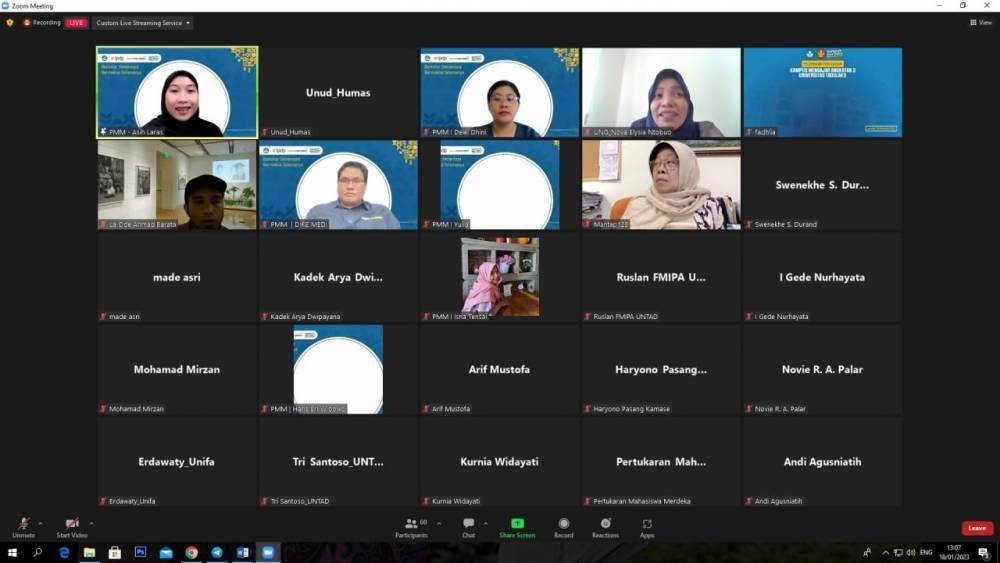Open Custom Live Streaming Service dropdown
Viewport: 1000px width, 563px height.
click(x=143, y=22)
